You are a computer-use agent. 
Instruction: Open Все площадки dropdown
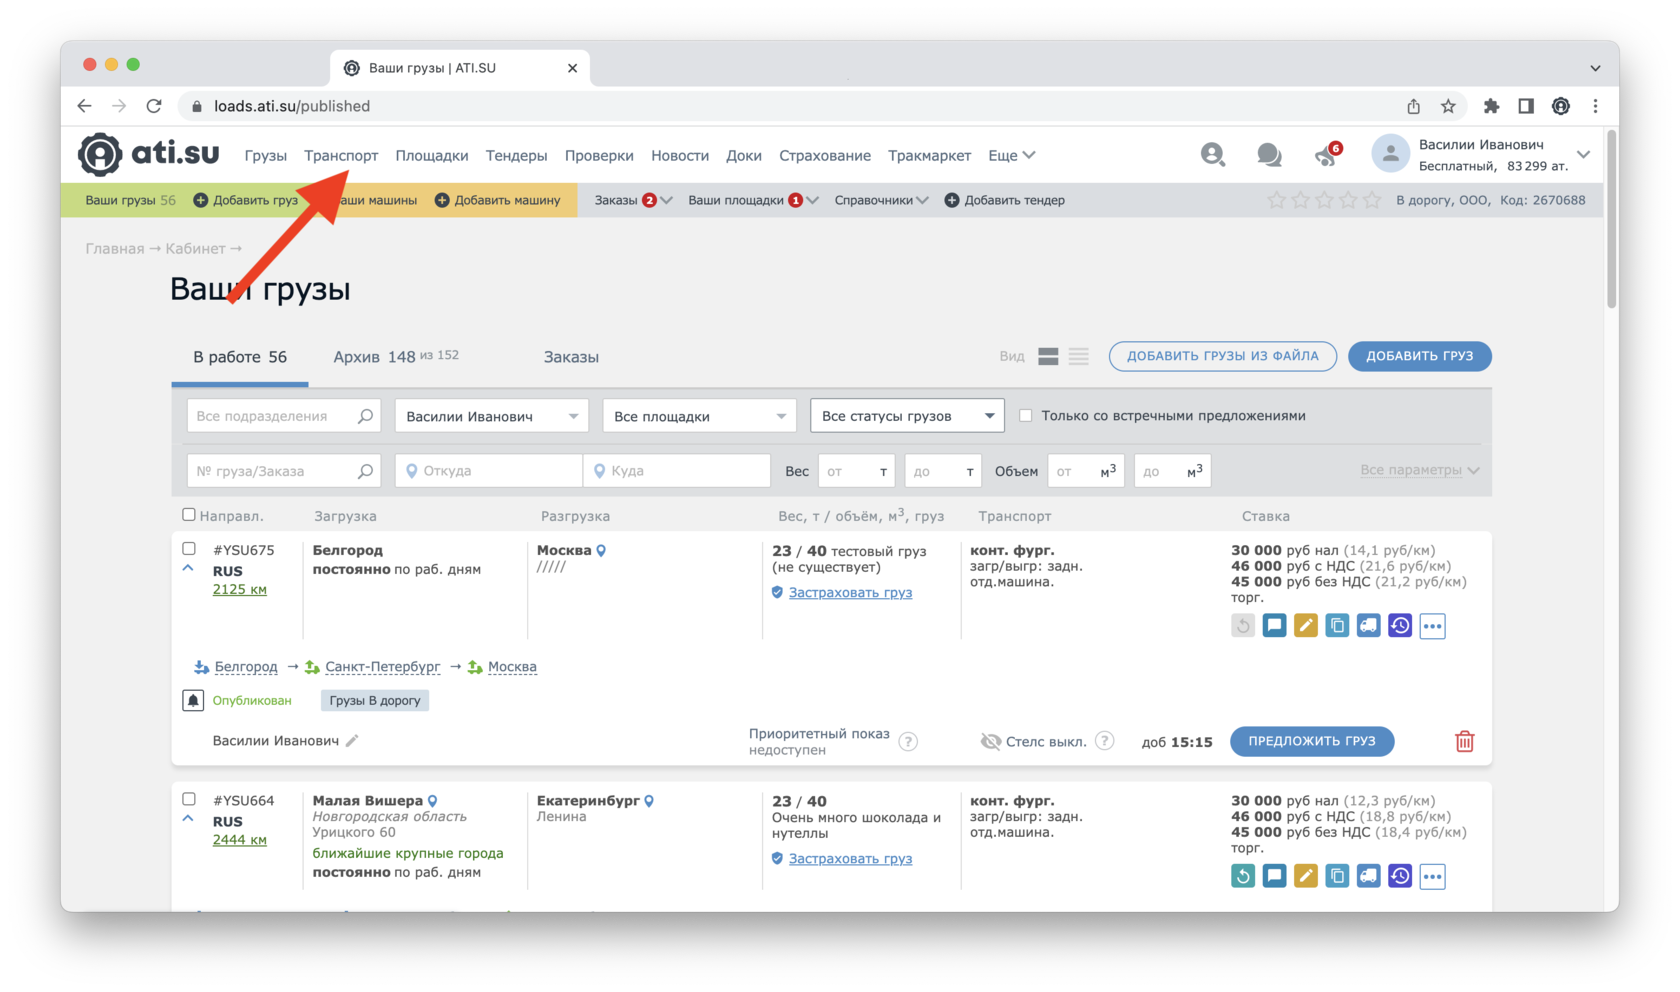(699, 416)
